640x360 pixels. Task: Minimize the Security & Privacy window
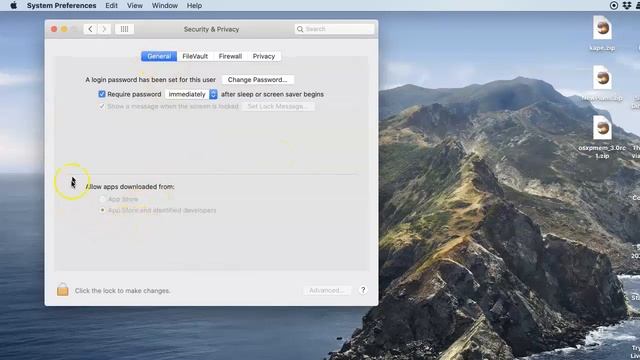[x=64, y=29]
